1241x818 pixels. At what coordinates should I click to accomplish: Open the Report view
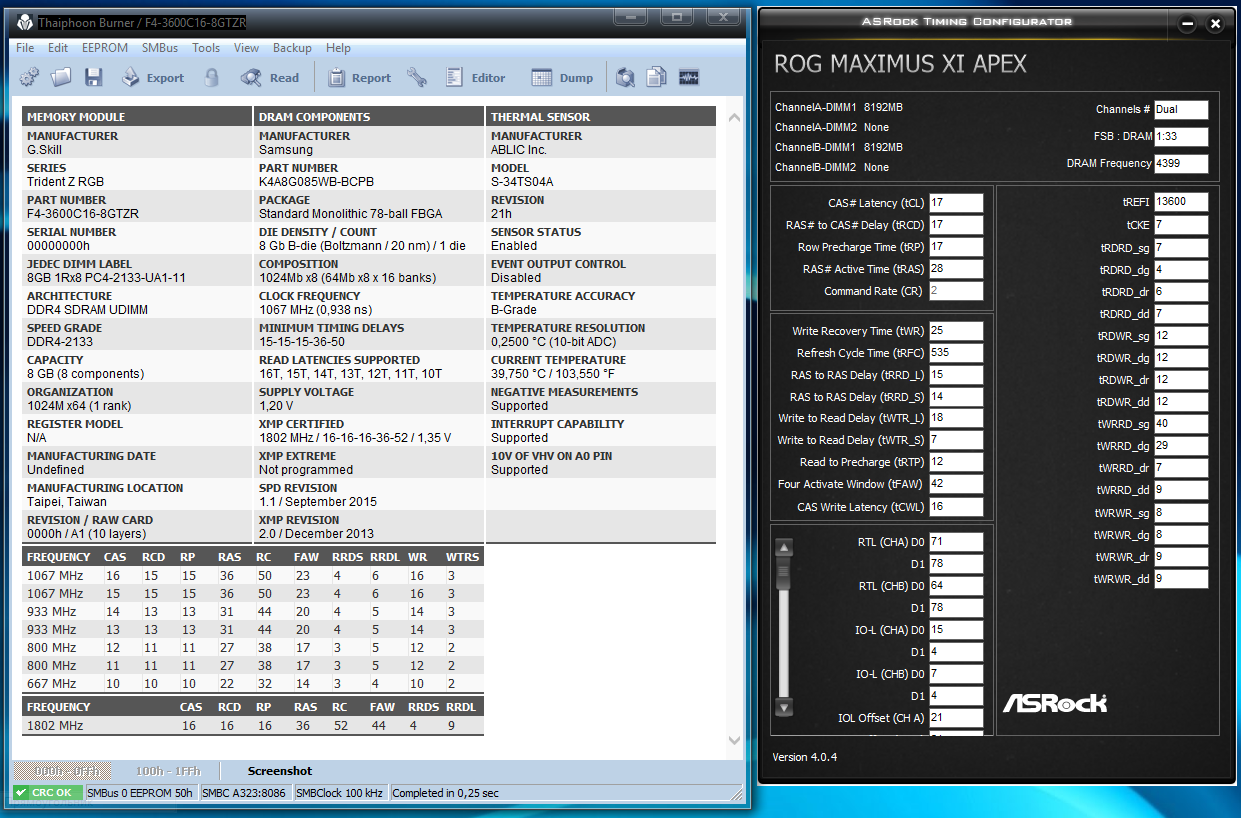358,77
